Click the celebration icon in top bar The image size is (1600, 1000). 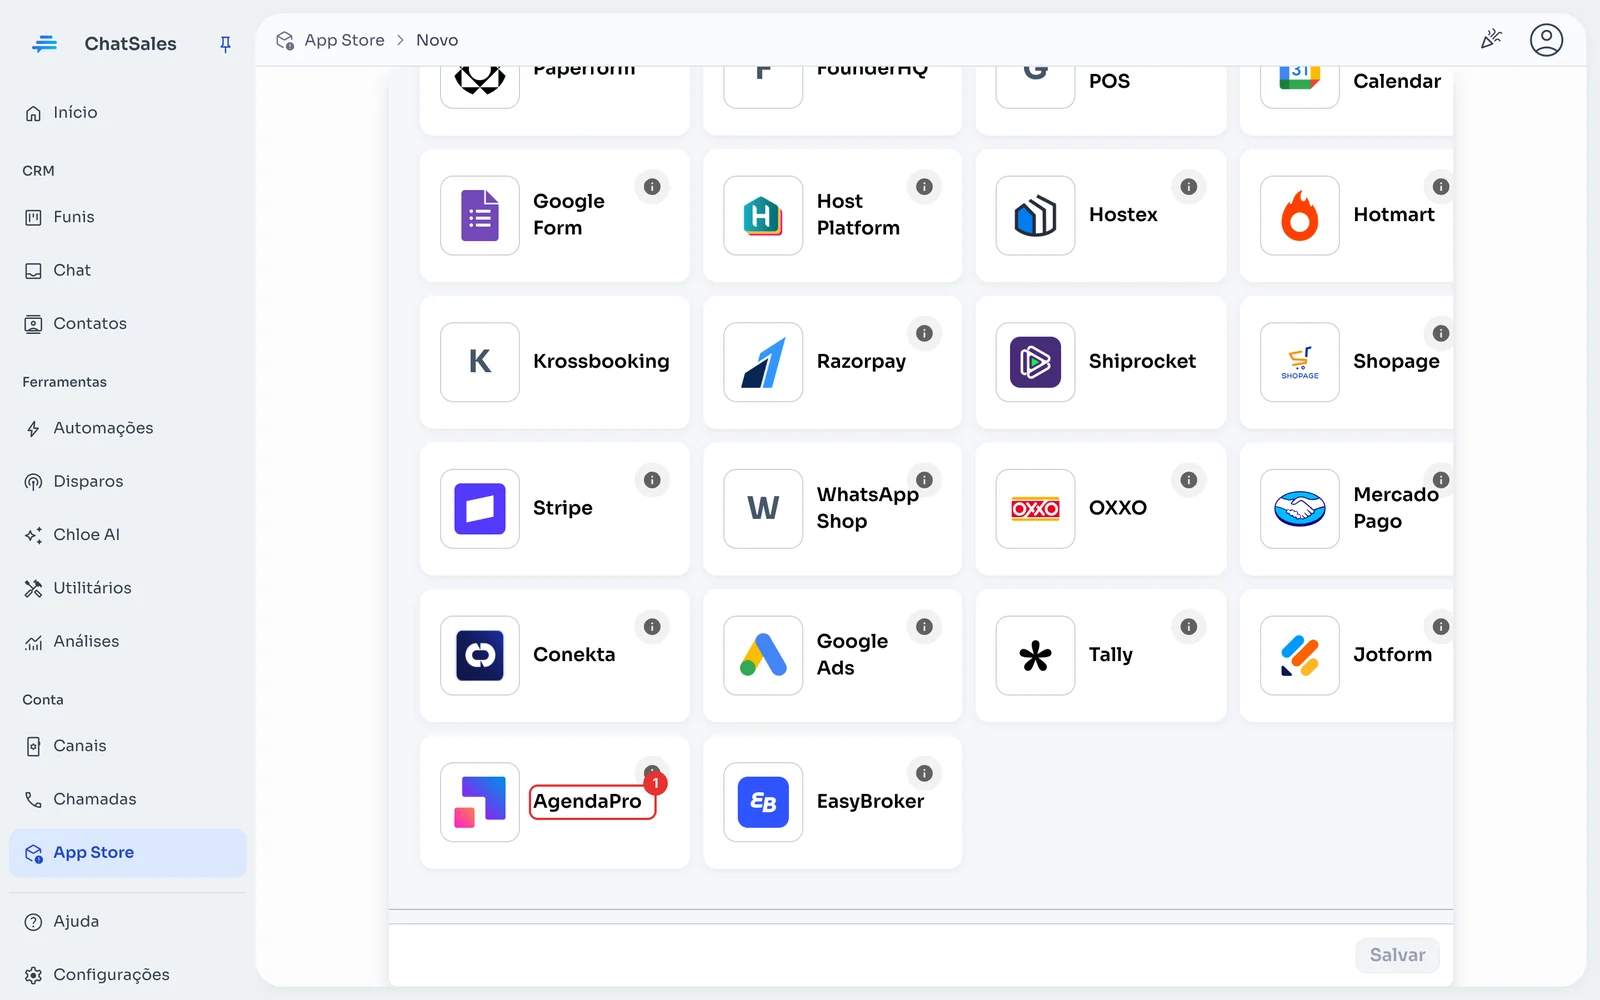click(x=1491, y=40)
